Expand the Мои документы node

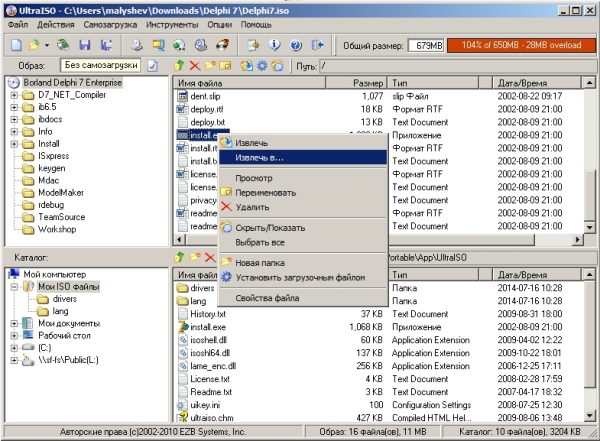[14, 323]
